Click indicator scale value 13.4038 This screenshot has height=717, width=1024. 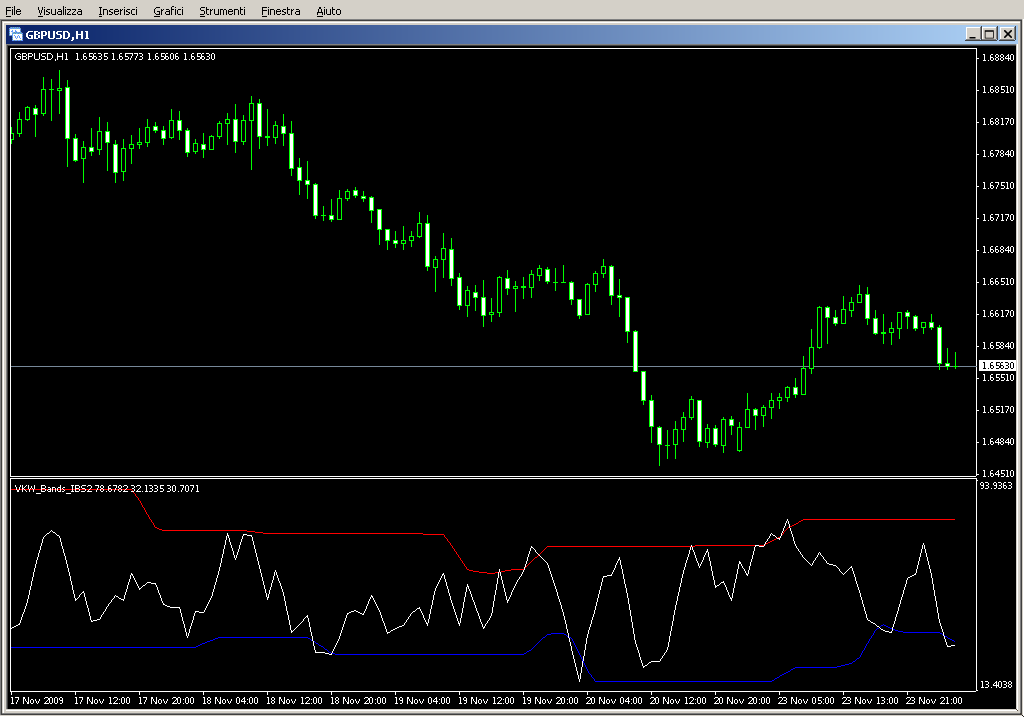(996, 684)
